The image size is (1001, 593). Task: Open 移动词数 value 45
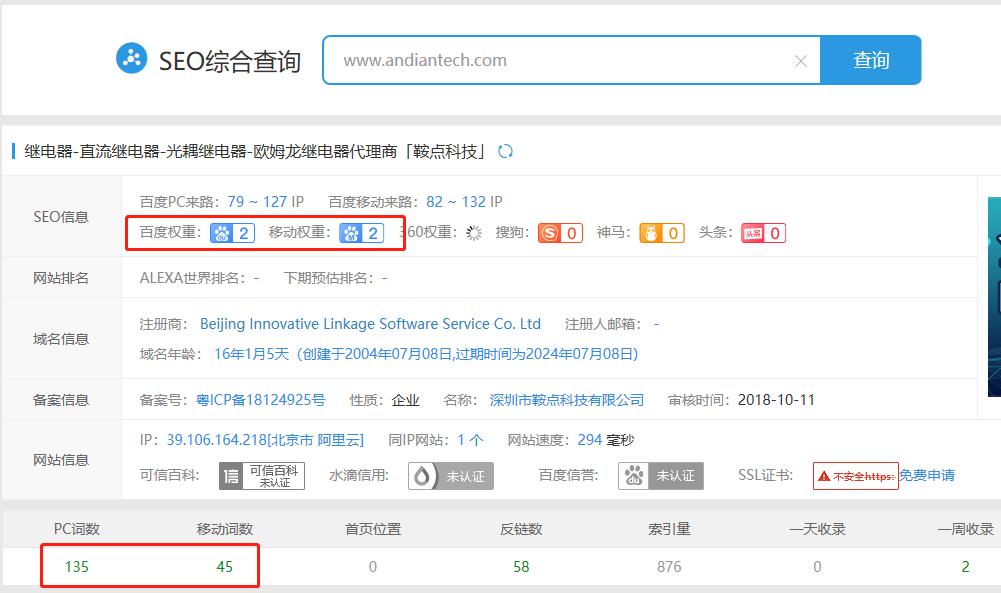[225, 567]
